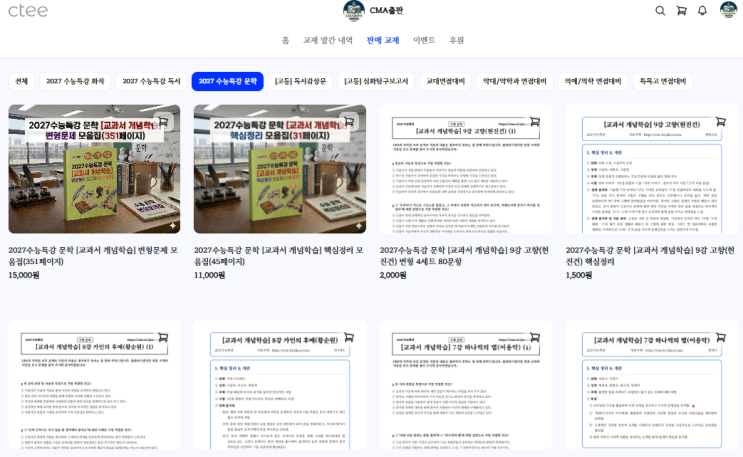This screenshot has width=743, height=457.
Task: Open 후원 tab
Action: [456, 40]
